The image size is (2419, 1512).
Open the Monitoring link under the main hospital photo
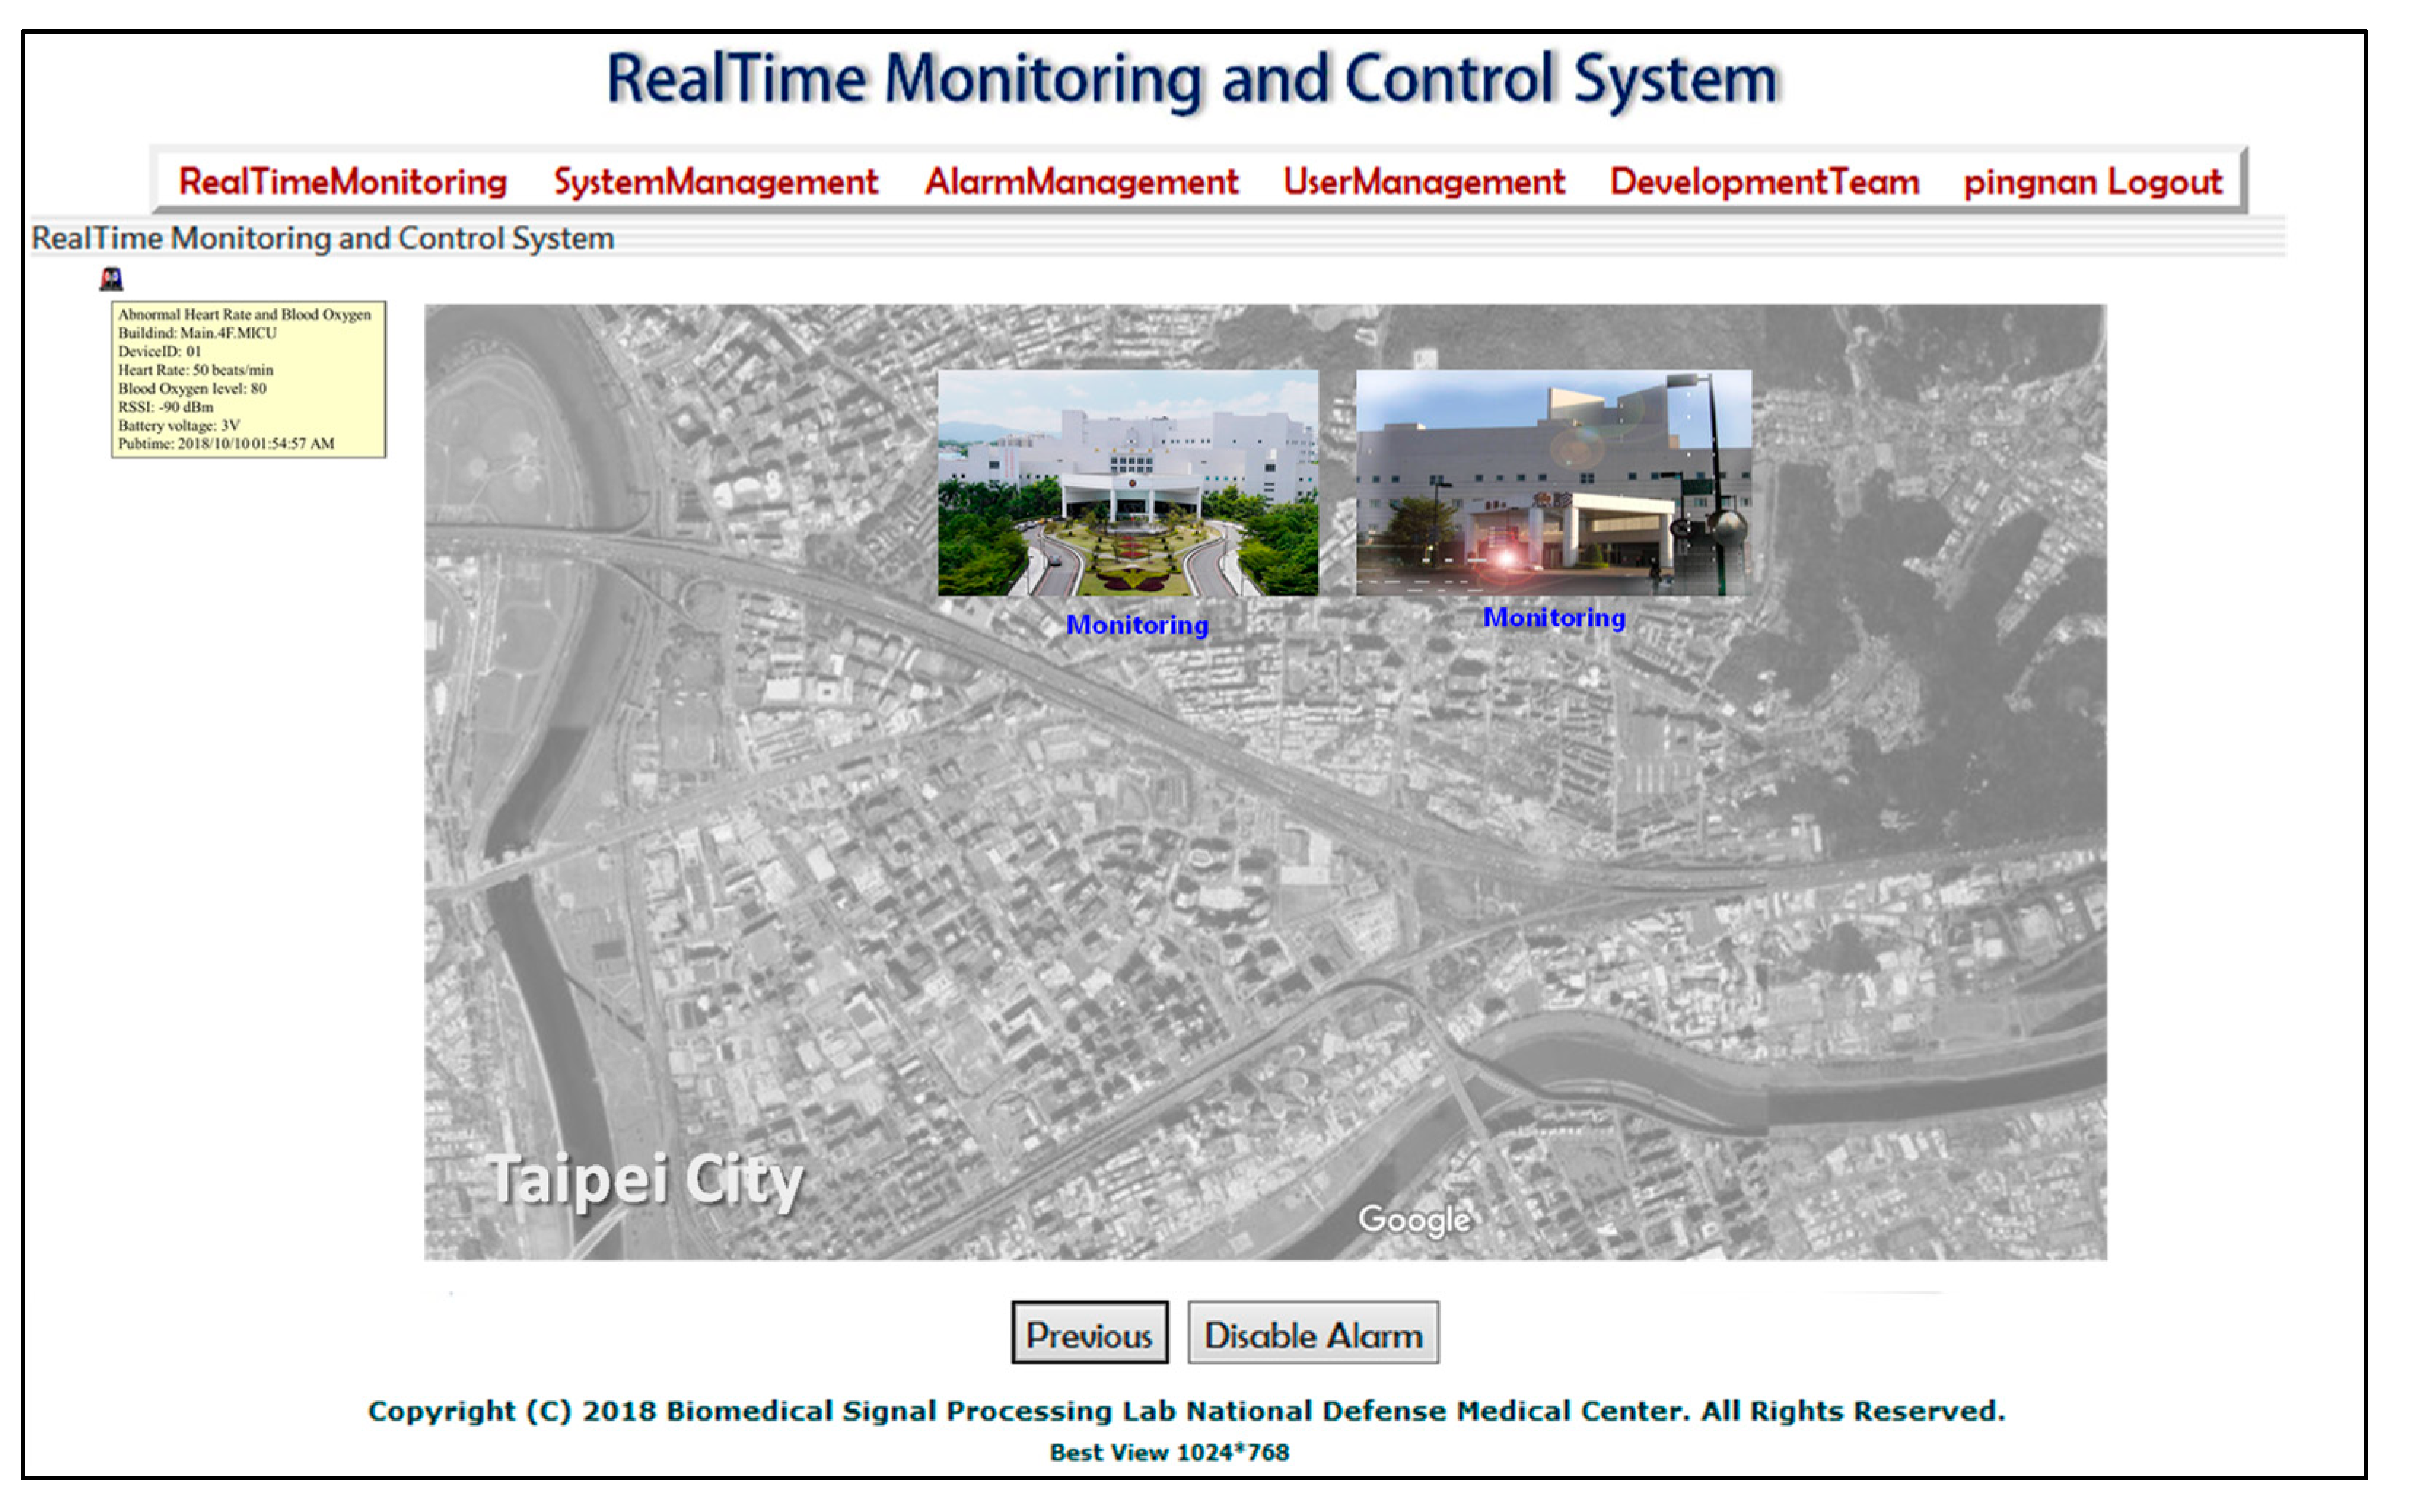(x=1137, y=625)
